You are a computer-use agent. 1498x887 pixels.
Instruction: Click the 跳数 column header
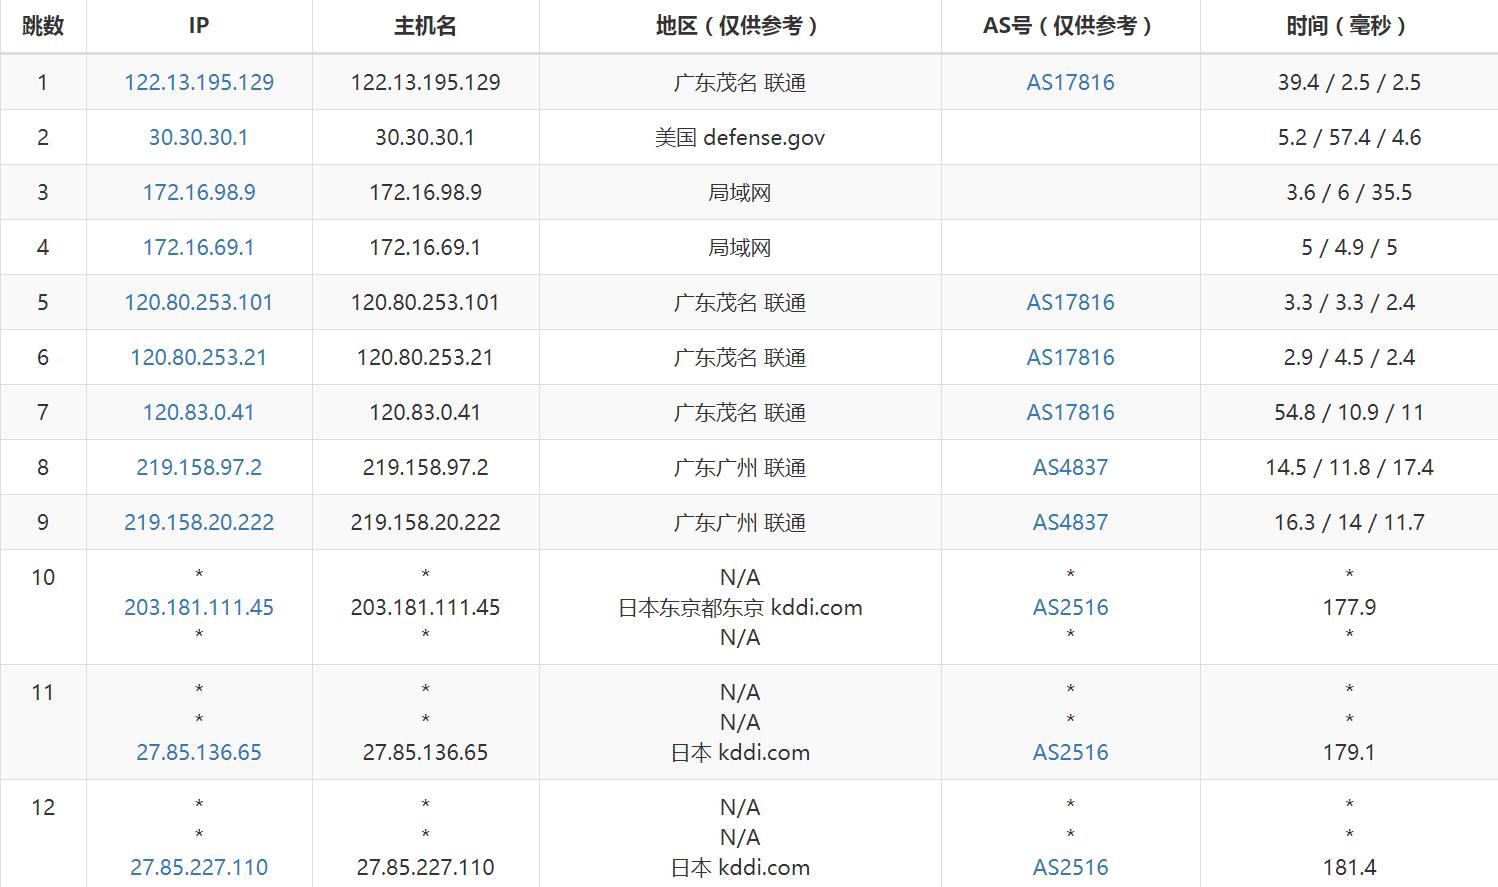(43, 26)
